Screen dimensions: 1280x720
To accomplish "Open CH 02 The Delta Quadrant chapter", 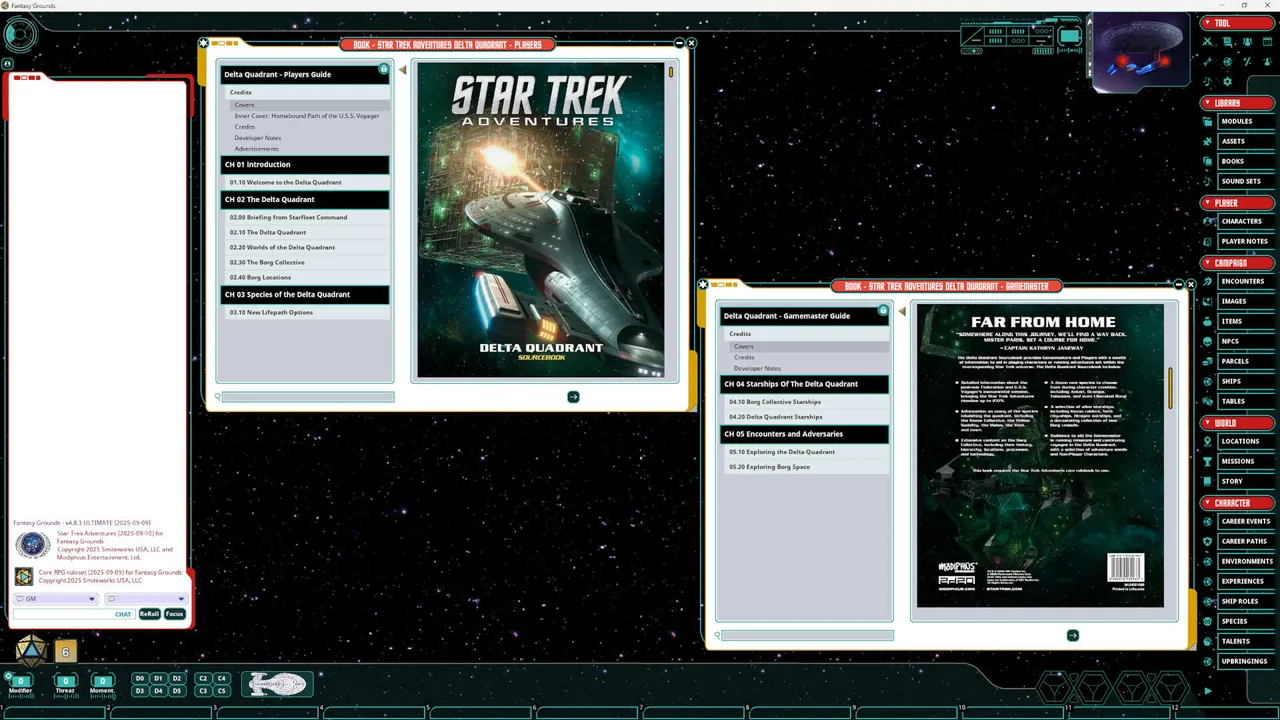I will (x=305, y=199).
